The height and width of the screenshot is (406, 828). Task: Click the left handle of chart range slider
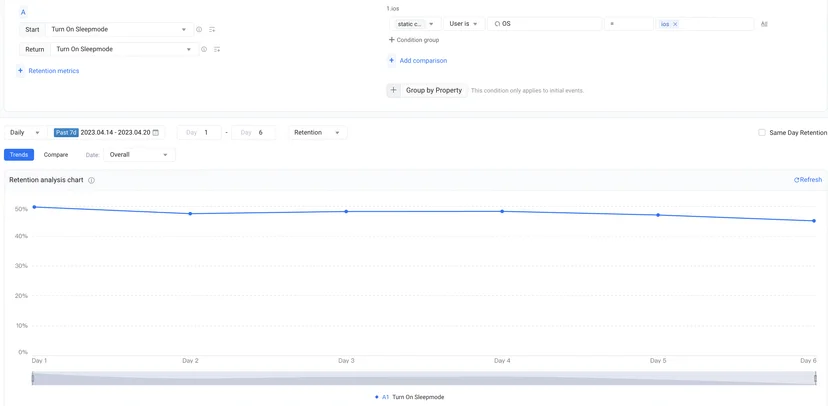tap(33, 378)
